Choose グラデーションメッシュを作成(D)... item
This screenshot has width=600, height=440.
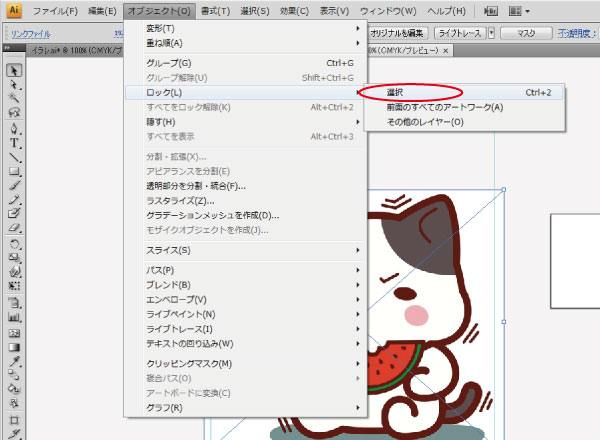[x=246, y=215]
